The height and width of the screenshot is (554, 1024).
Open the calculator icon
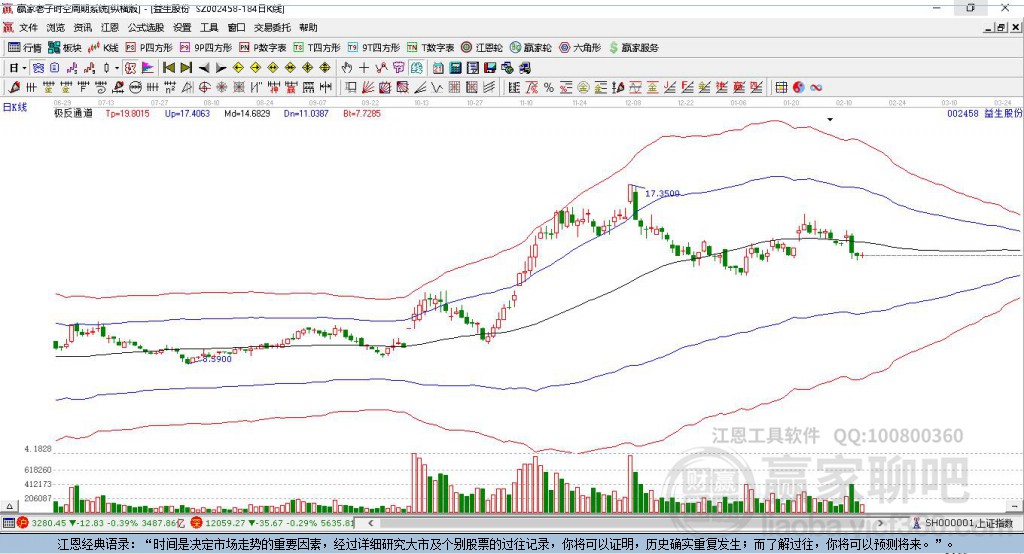coord(455,68)
